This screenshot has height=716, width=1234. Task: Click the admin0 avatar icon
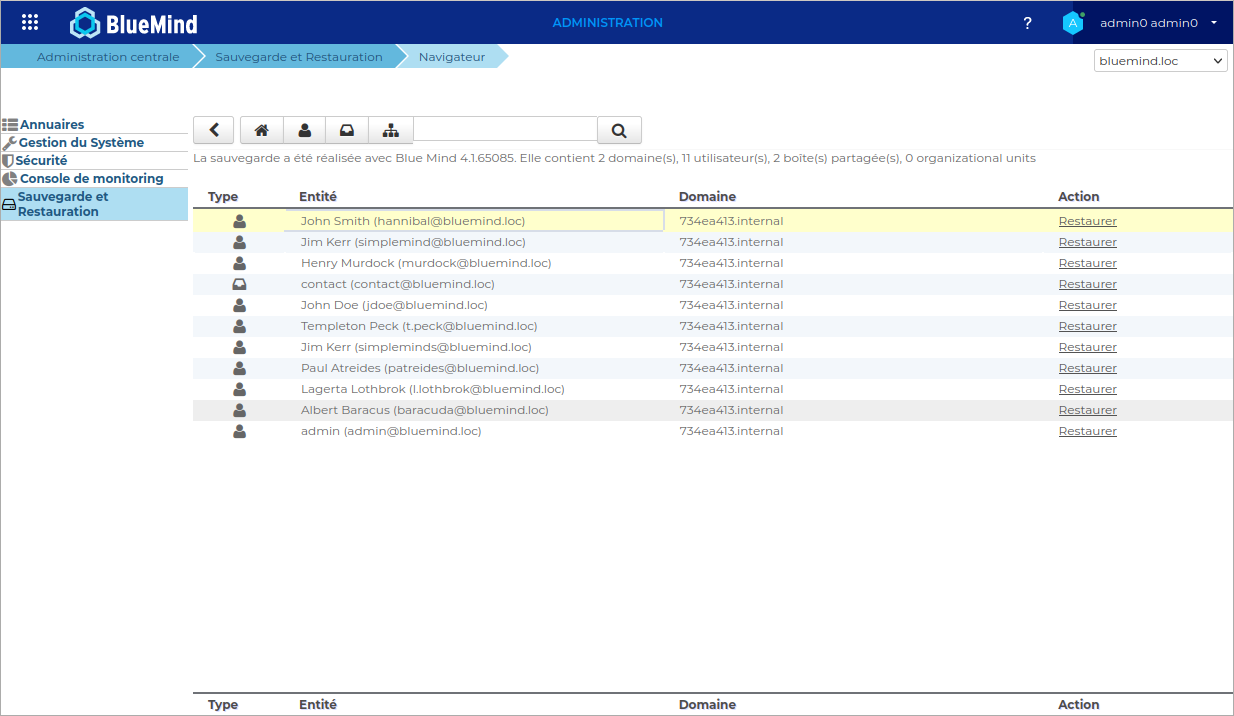pos(1073,23)
